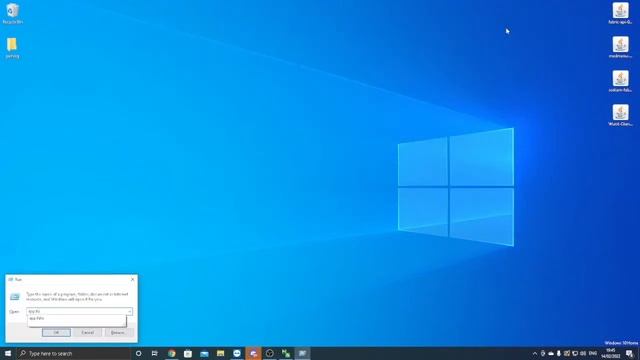
Task: Open Task View on the taskbar
Action: (x=155, y=353)
